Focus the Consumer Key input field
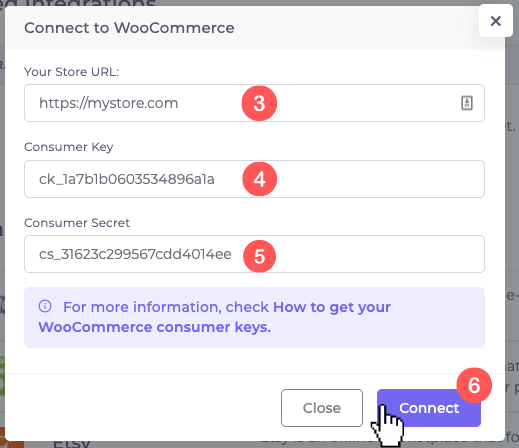The width and height of the screenshot is (519, 448). click(254, 179)
